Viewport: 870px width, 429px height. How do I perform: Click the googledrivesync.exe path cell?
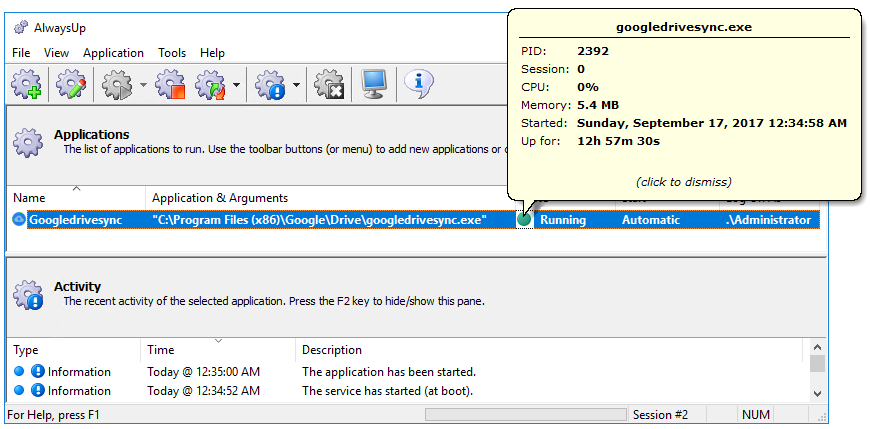point(320,220)
